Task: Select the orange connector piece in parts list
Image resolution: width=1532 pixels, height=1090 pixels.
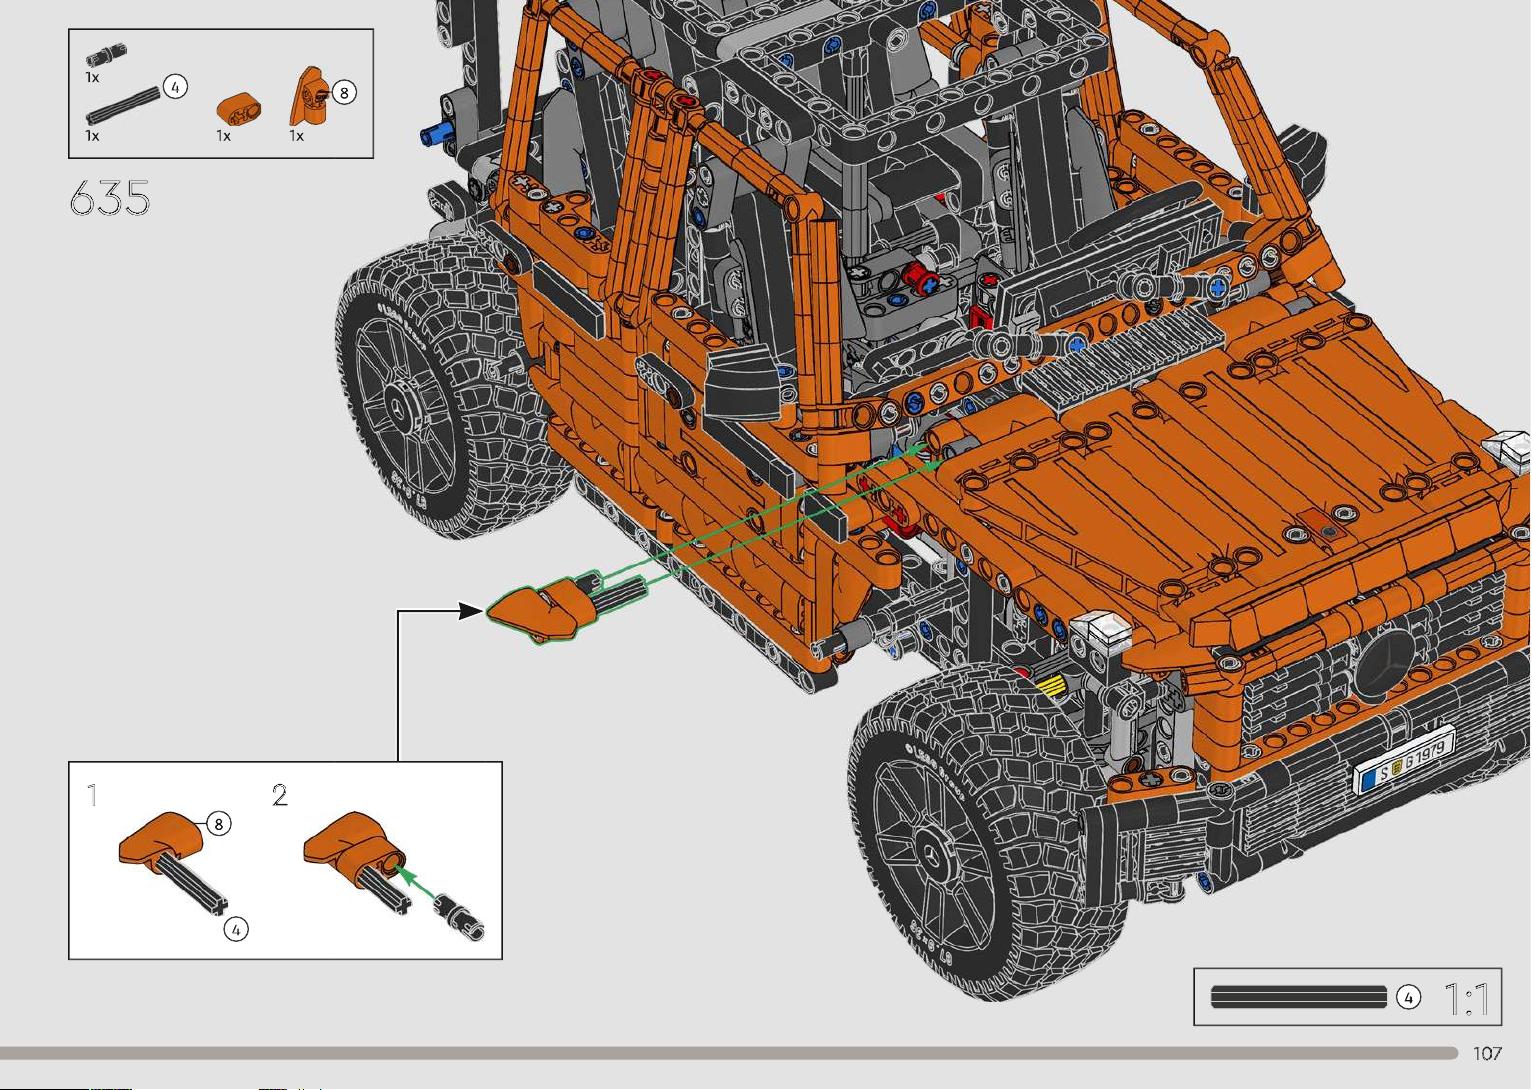Action: (x=240, y=107)
